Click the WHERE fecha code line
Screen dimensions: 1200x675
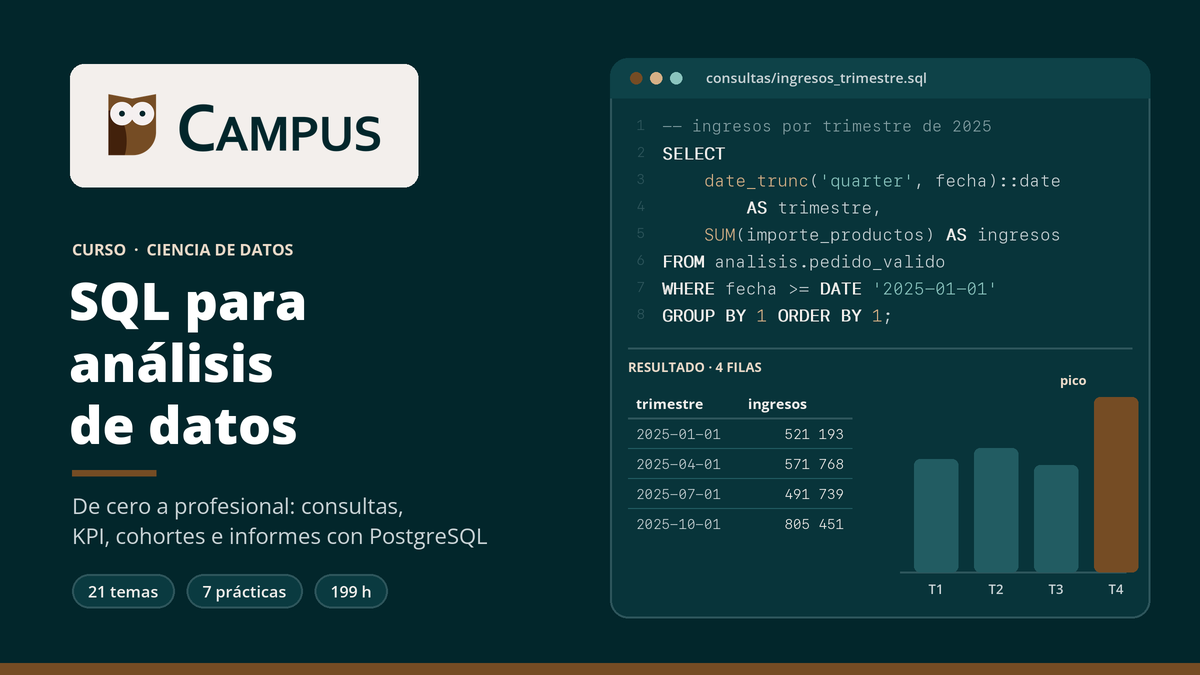point(829,288)
